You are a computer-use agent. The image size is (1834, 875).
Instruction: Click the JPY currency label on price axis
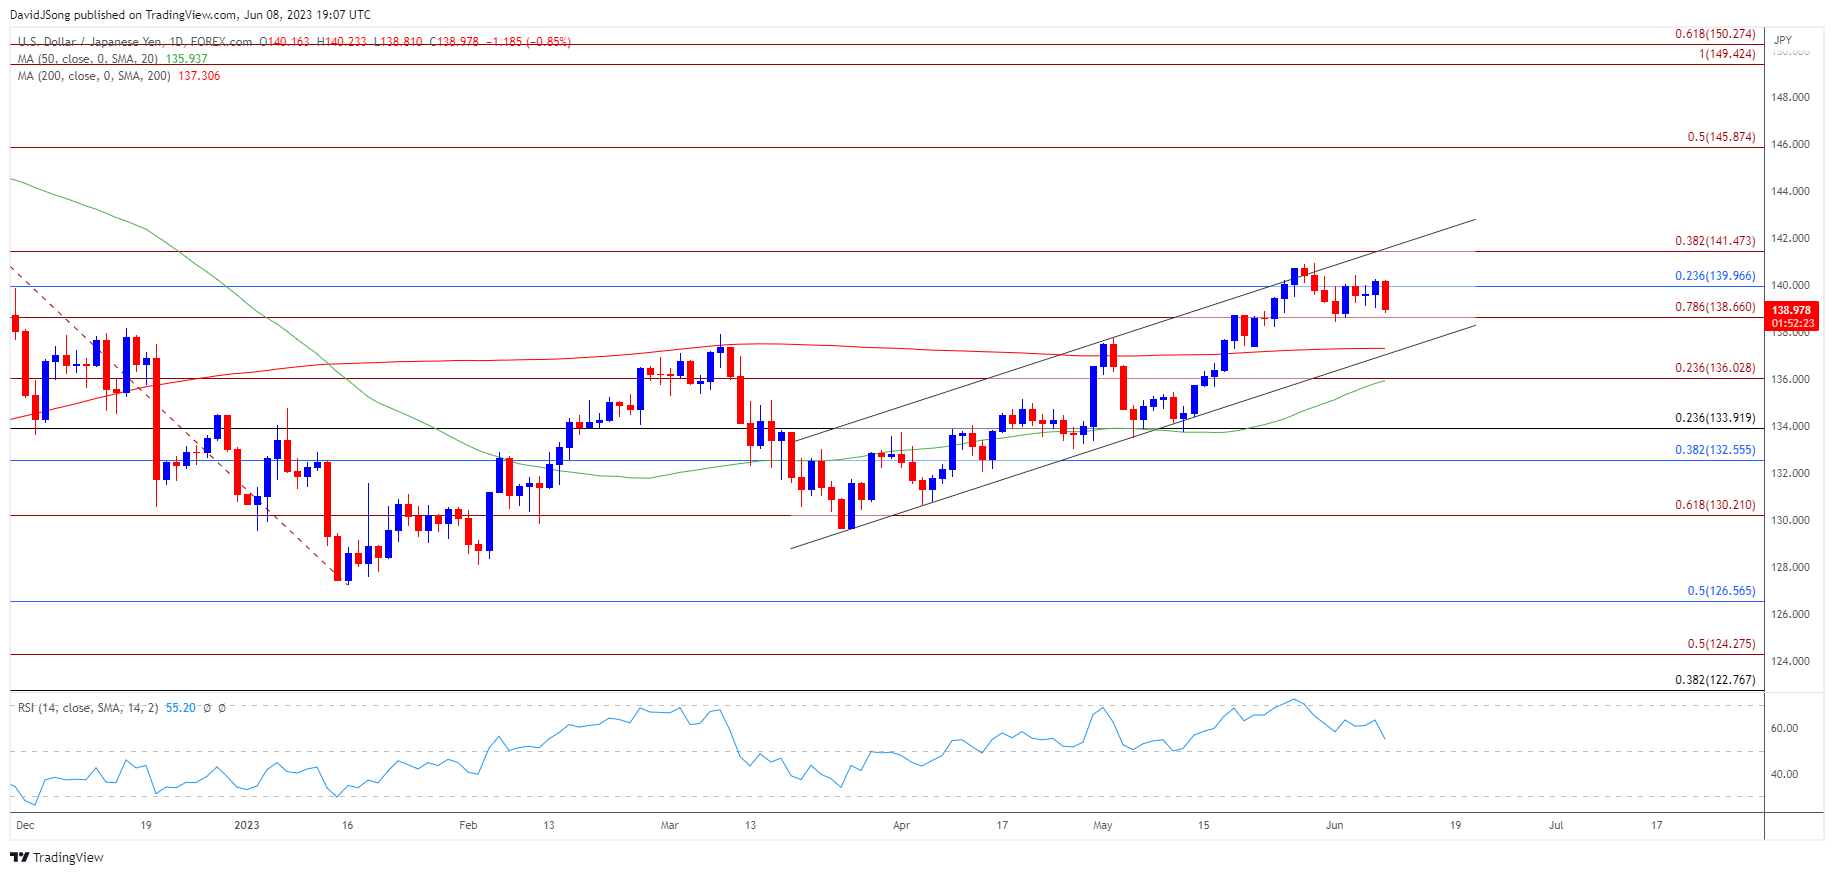pyautogui.click(x=1783, y=40)
